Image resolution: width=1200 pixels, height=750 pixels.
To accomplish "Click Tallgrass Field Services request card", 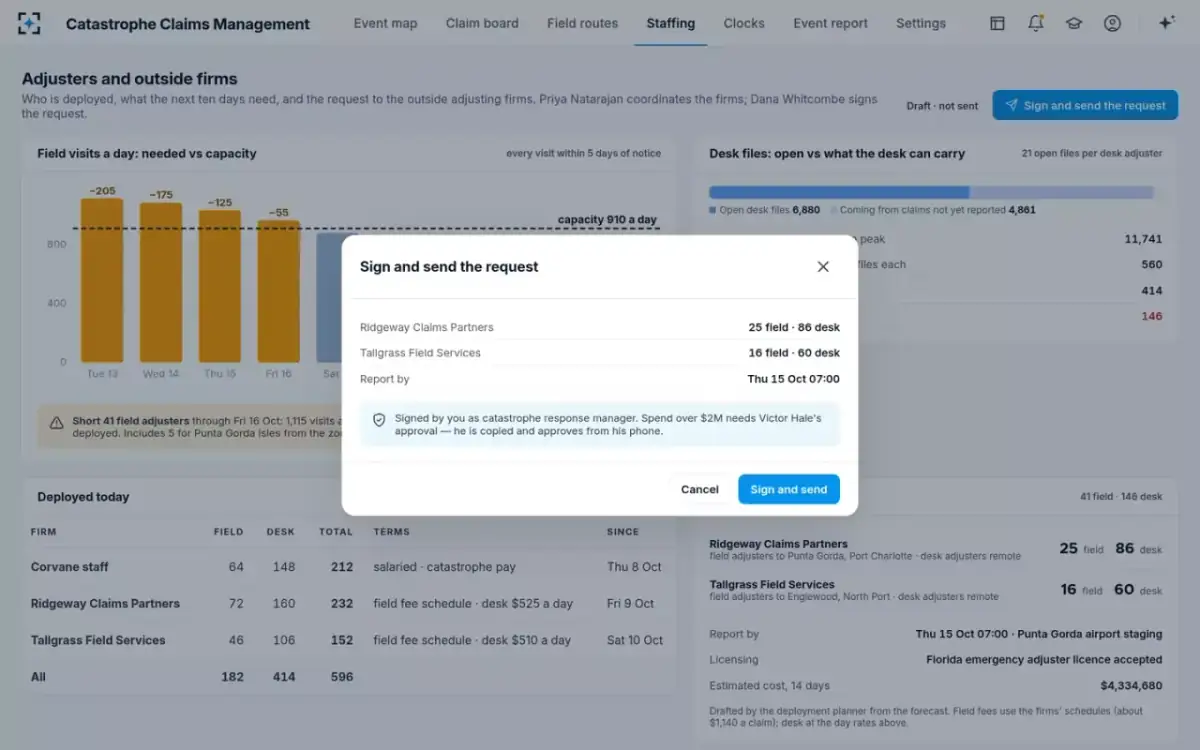I will pyautogui.click(x=936, y=590).
